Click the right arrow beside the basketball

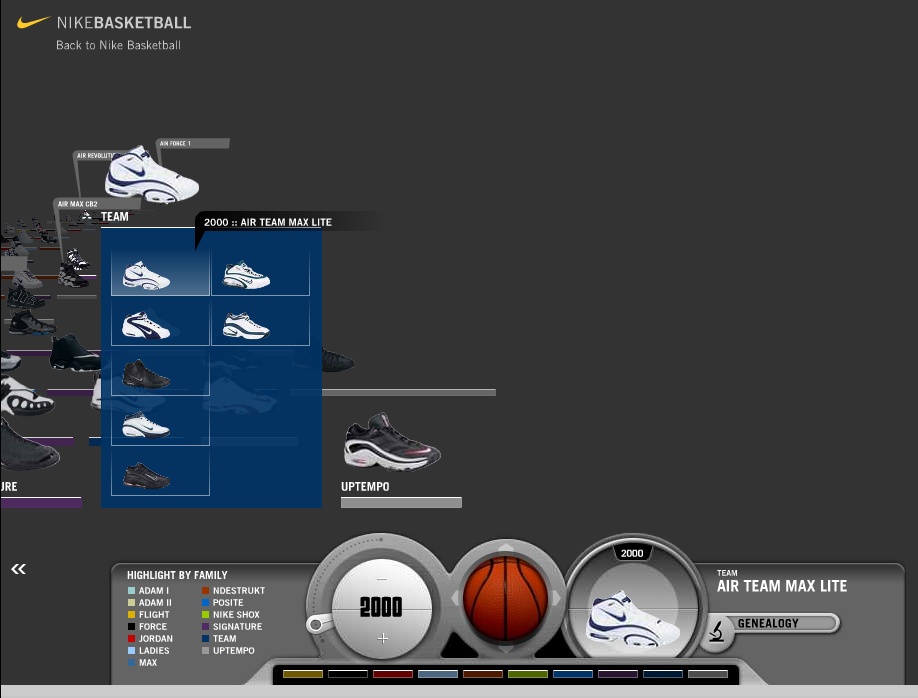556,598
